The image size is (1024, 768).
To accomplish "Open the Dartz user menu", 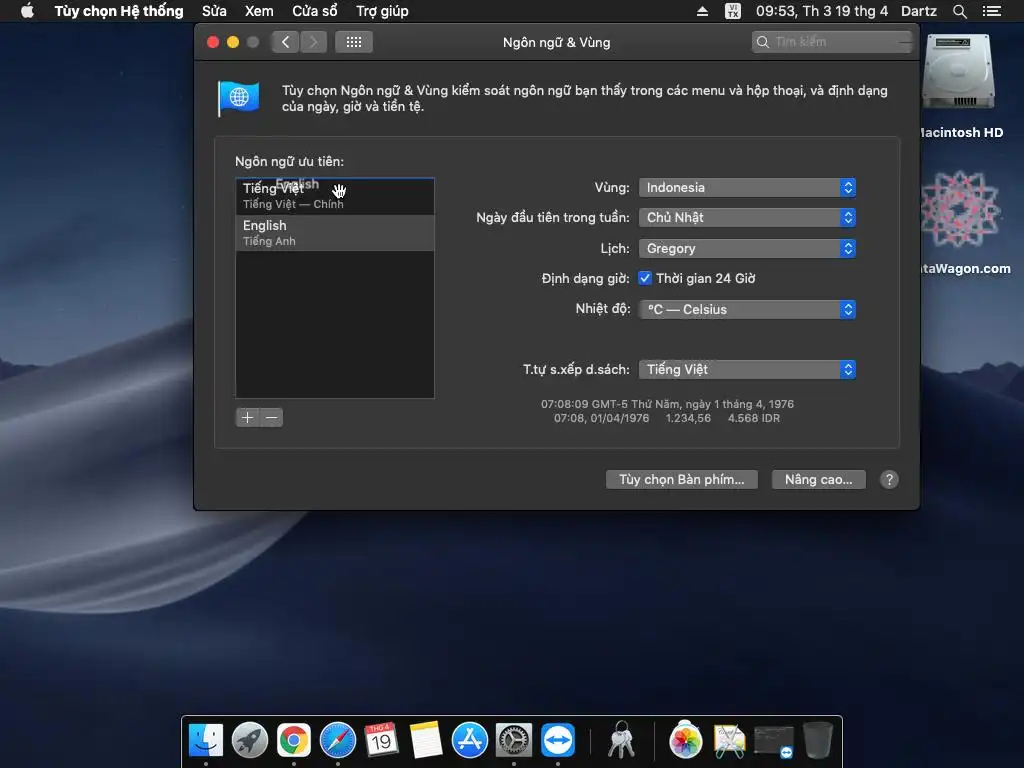I will [x=919, y=11].
